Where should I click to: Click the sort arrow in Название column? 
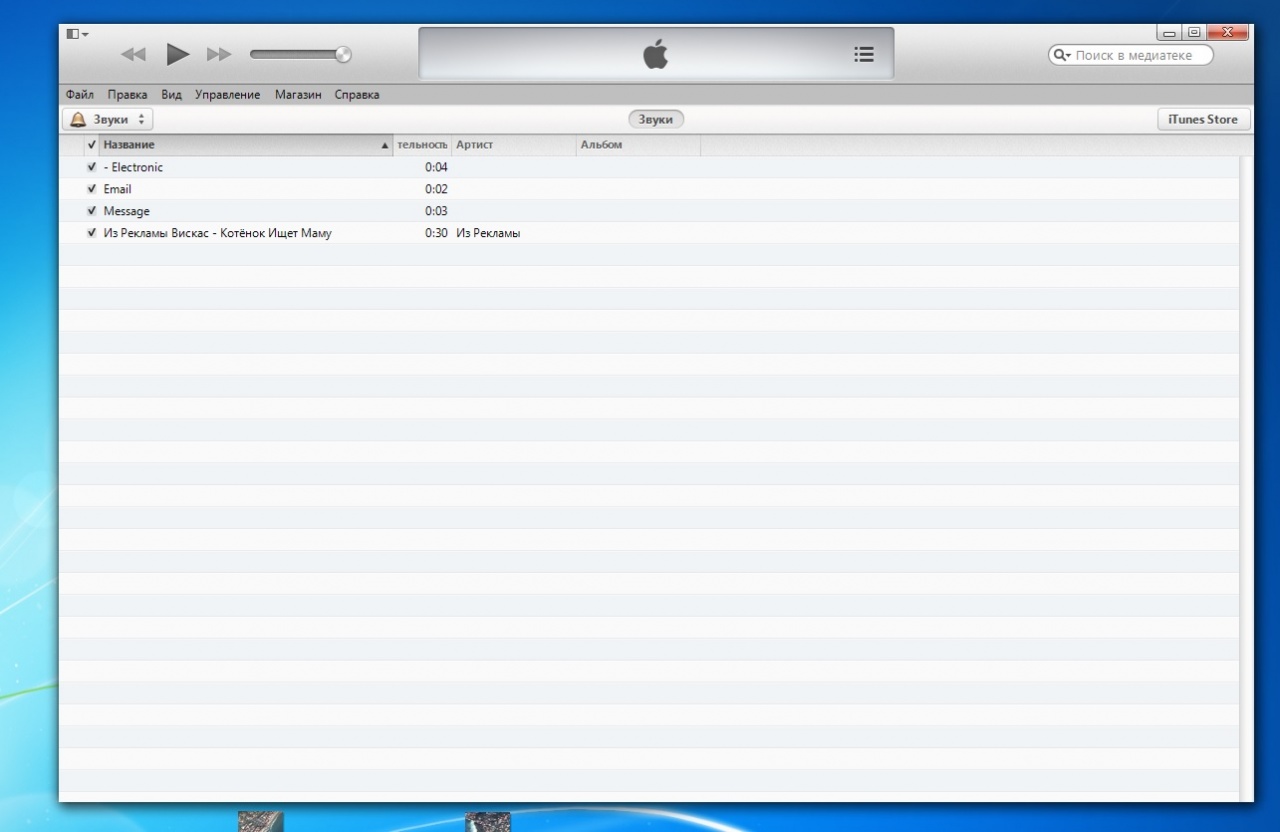coord(386,146)
